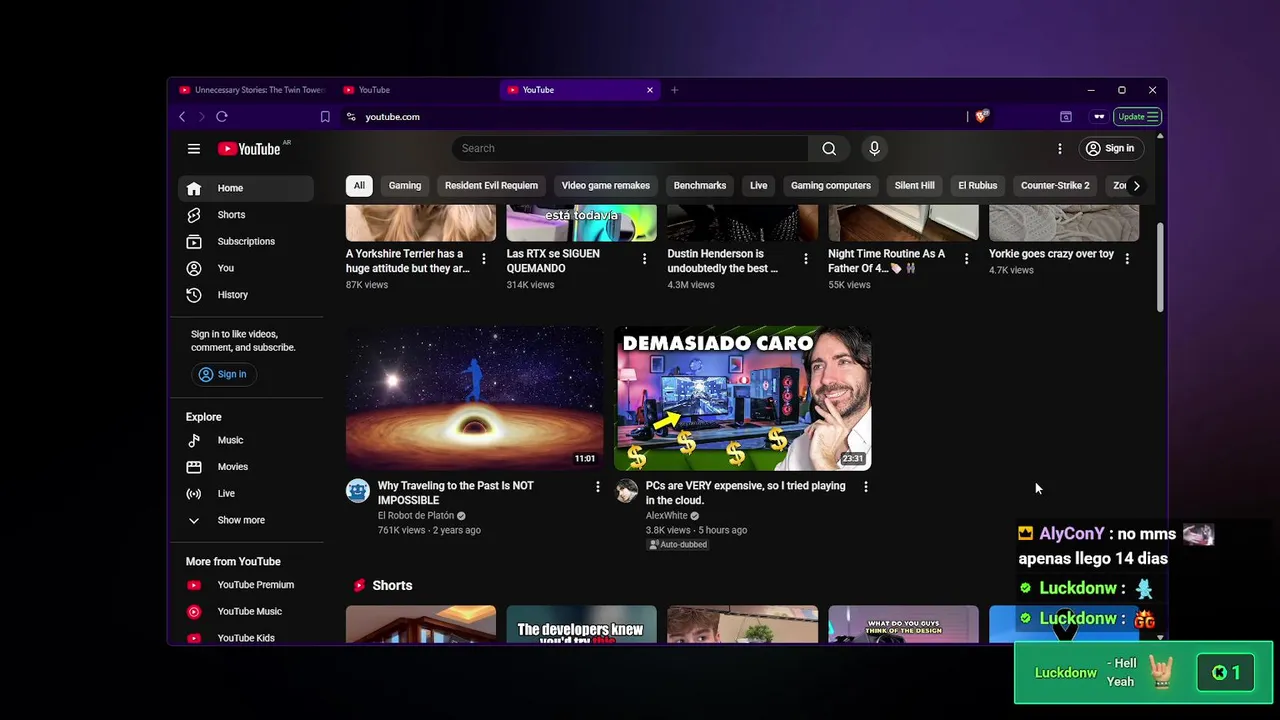The width and height of the screenshot is (1280, 720).
Task: Open El Robot de Platón channel name
Action: coord(416,516)
